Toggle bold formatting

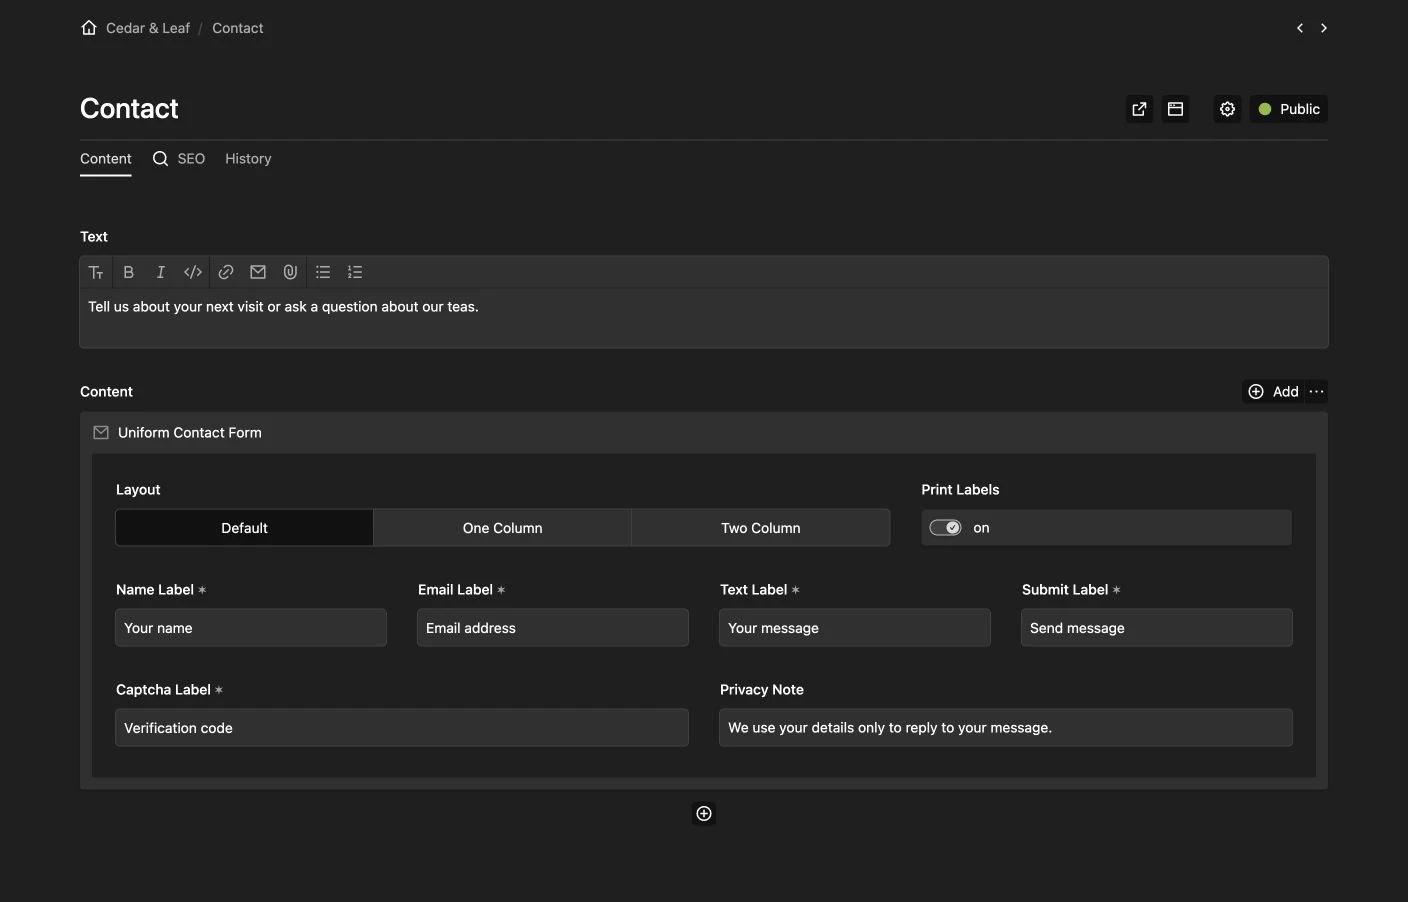[x=128, y=272]
